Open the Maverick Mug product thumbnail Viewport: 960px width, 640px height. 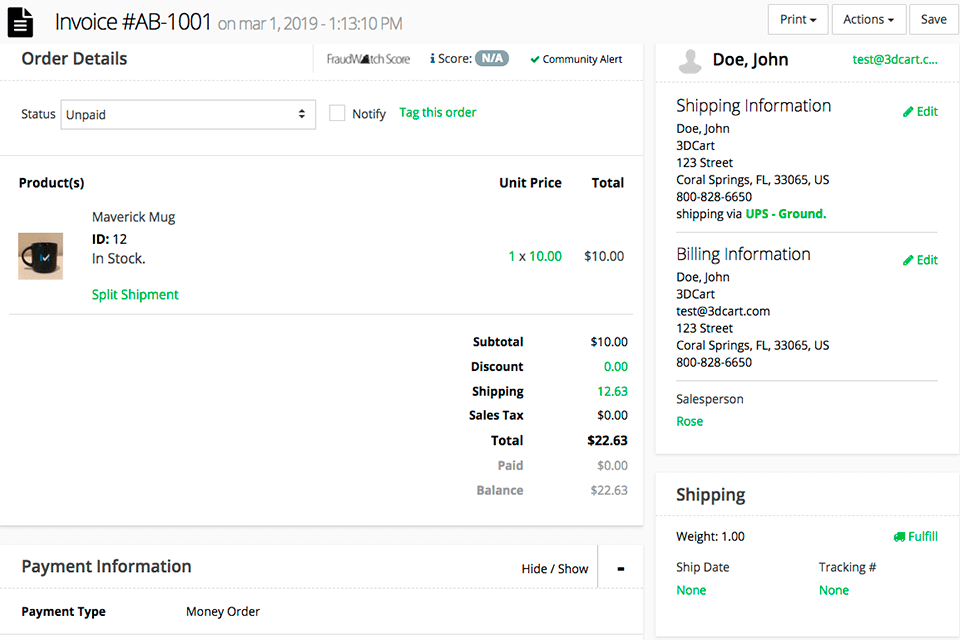click(x=41, y=256)
